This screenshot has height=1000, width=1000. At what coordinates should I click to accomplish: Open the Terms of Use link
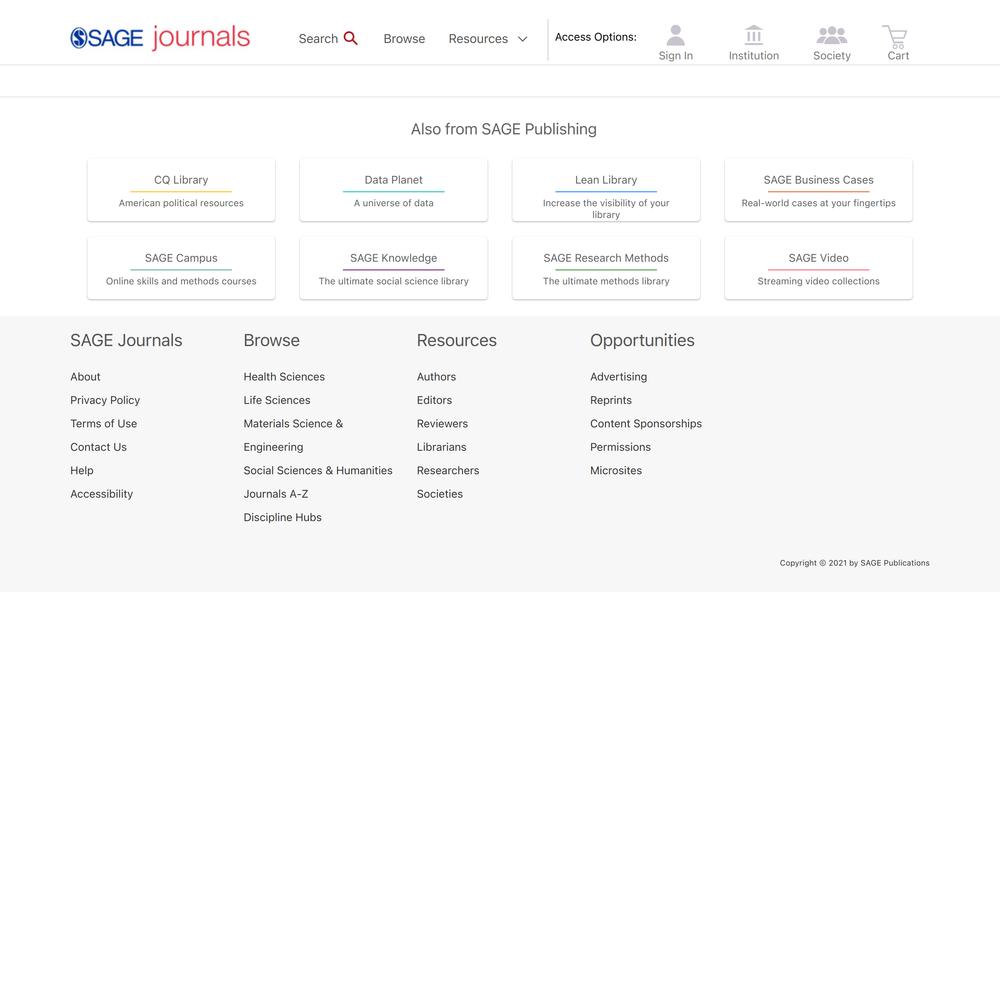pos(103,423)
